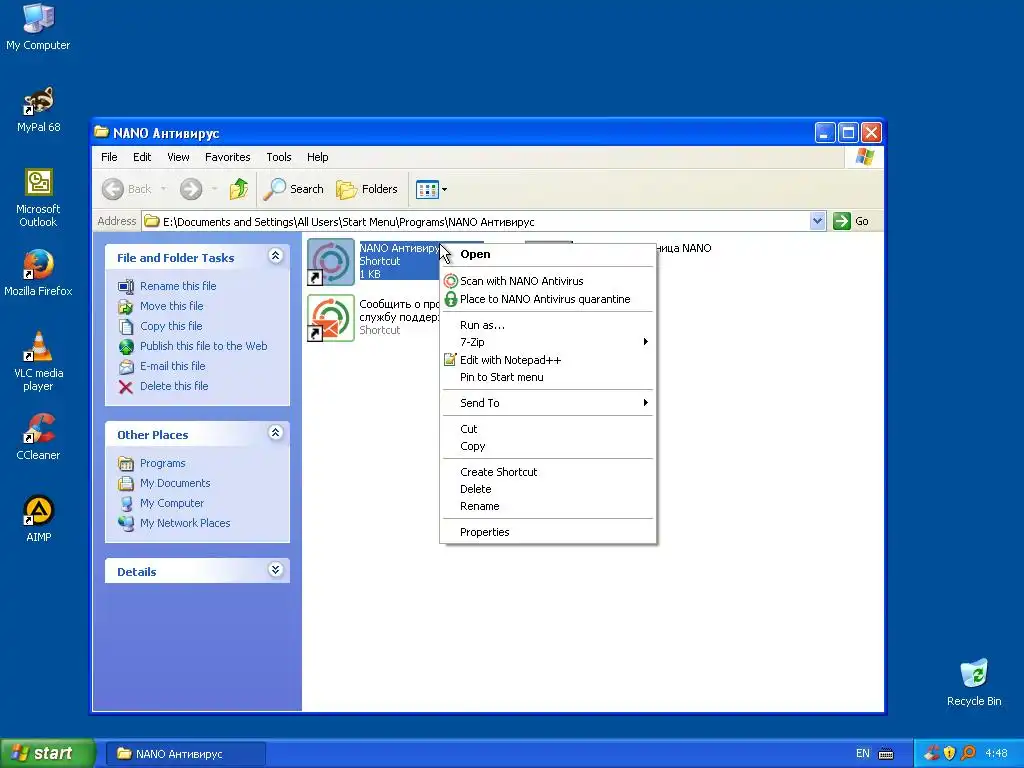
Task: Choose Properties in context menu
Action: (548, 532)
